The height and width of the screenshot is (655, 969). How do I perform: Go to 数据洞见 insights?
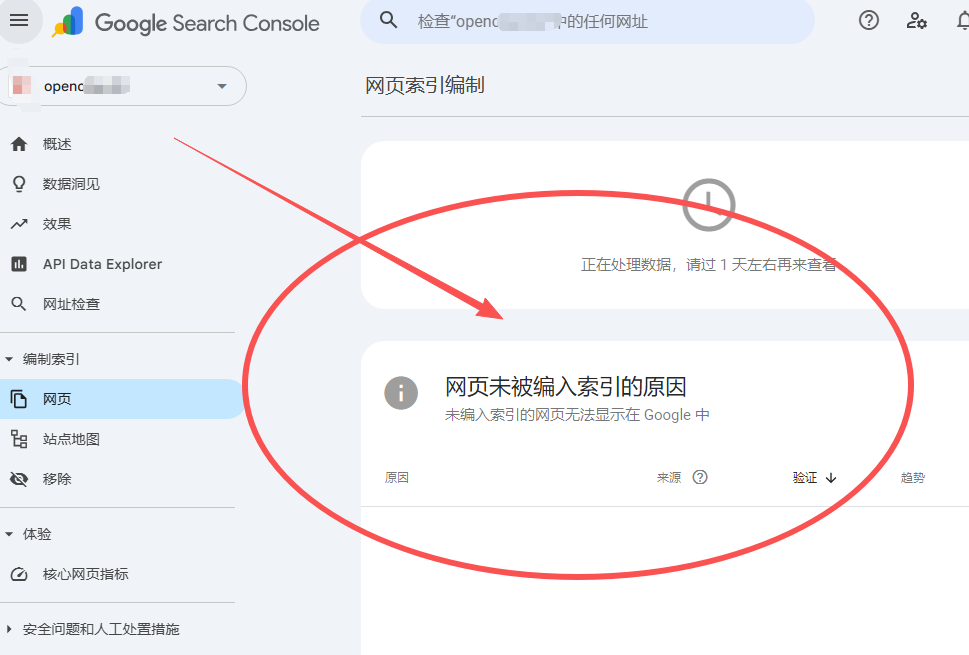[x=71, y=184]
